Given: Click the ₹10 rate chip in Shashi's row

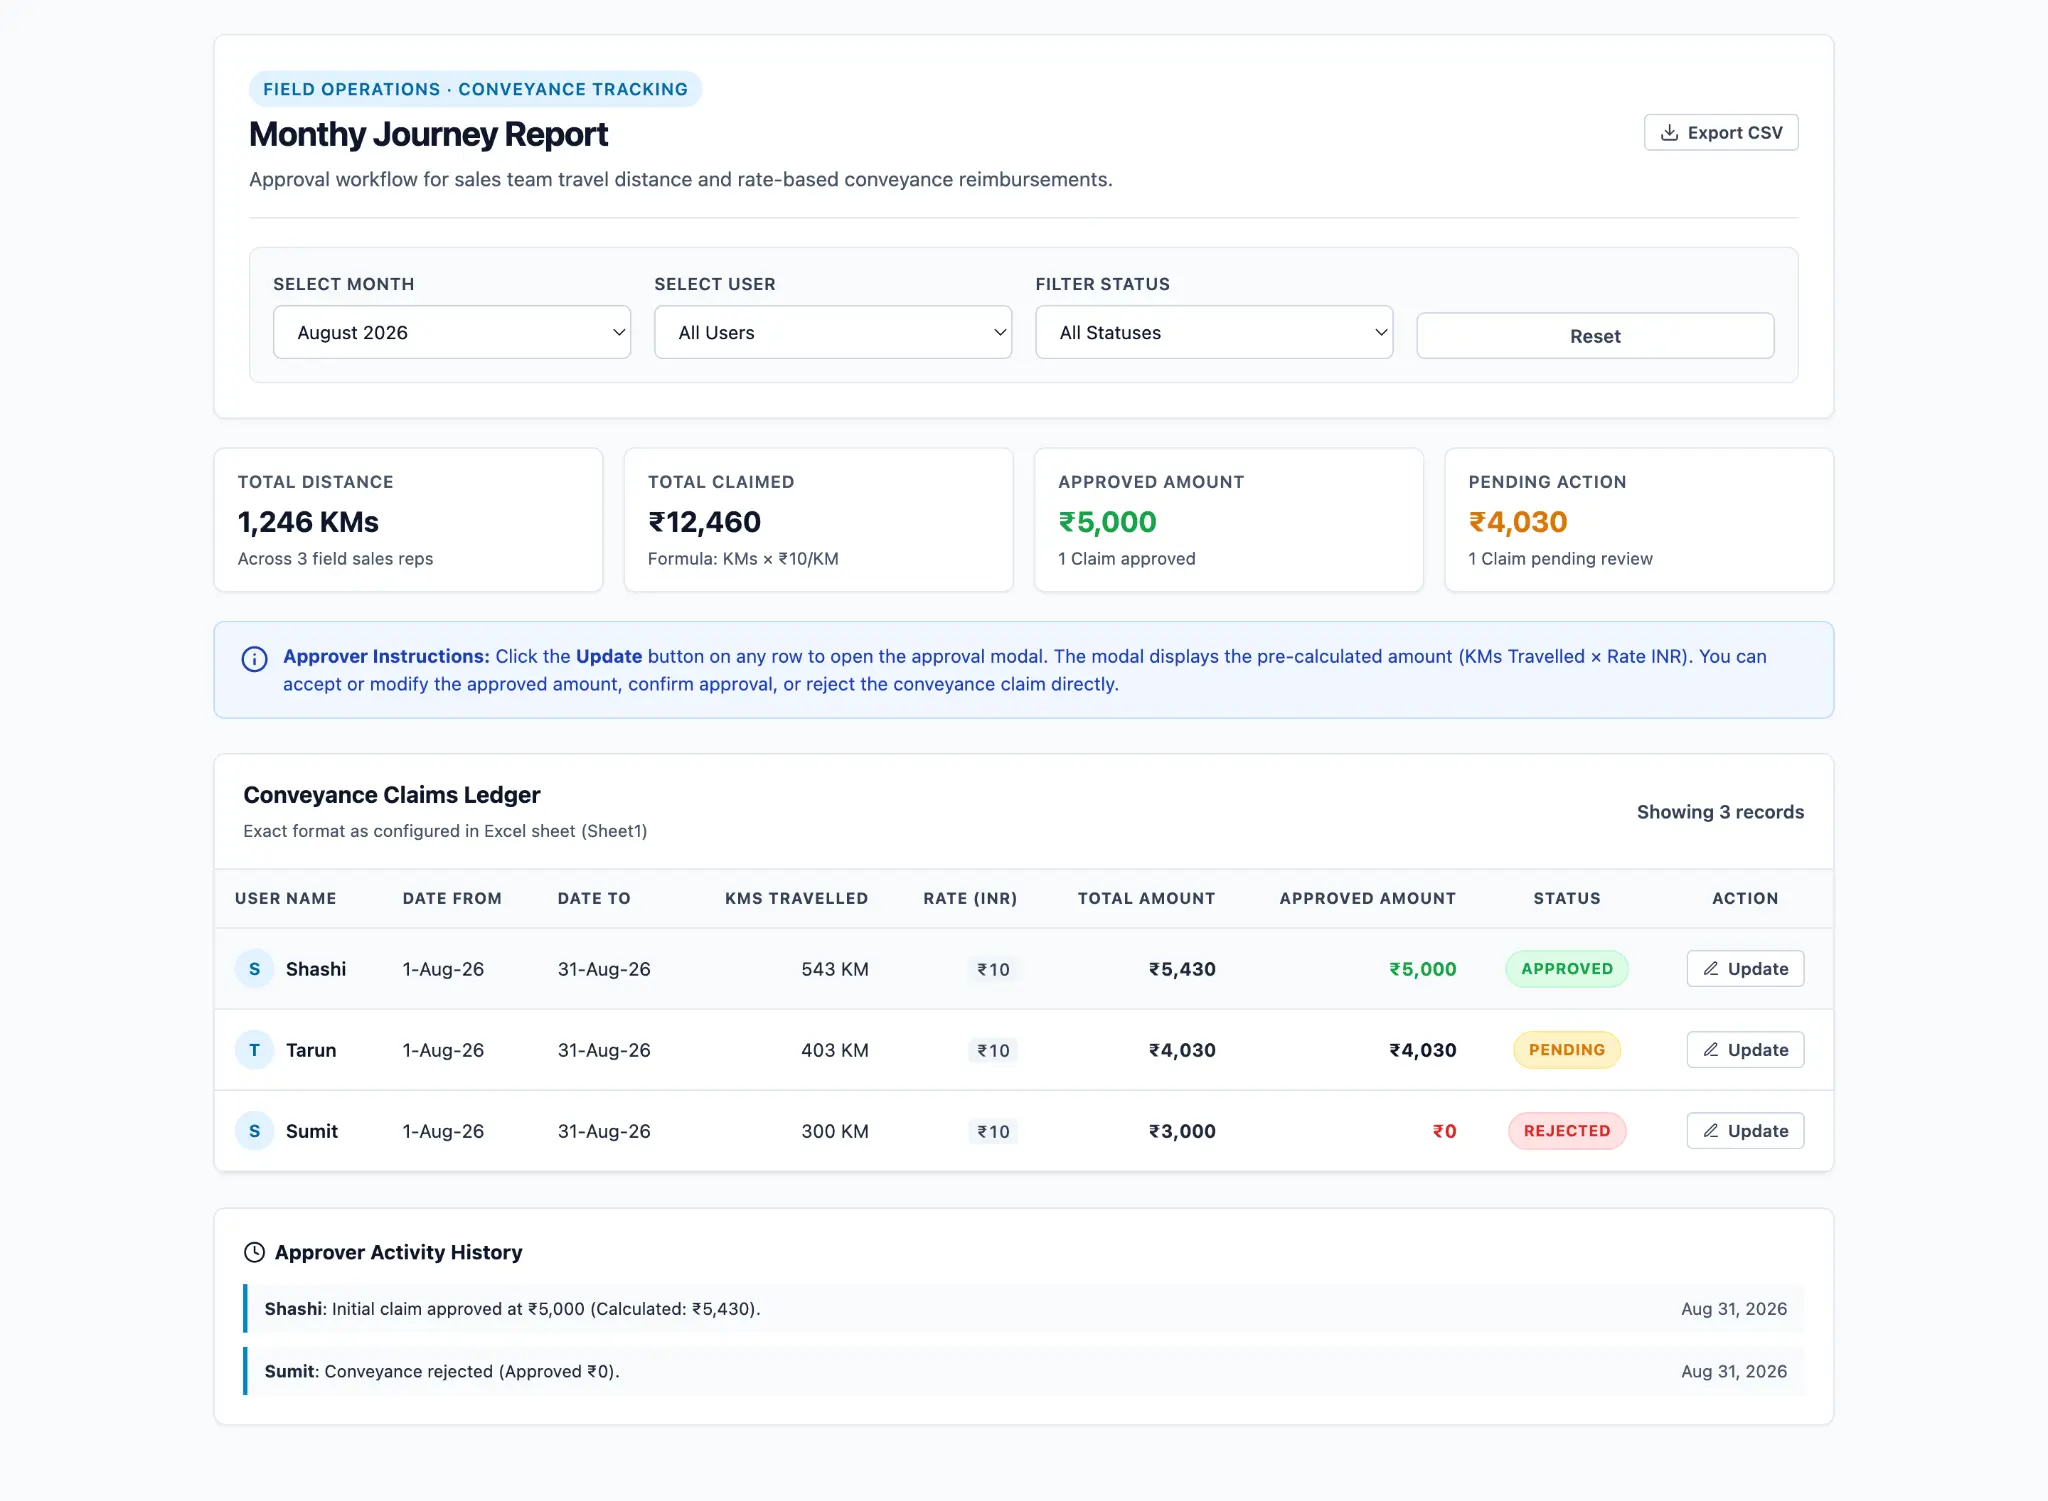Looking at the screenshot, I should [993, 969].
